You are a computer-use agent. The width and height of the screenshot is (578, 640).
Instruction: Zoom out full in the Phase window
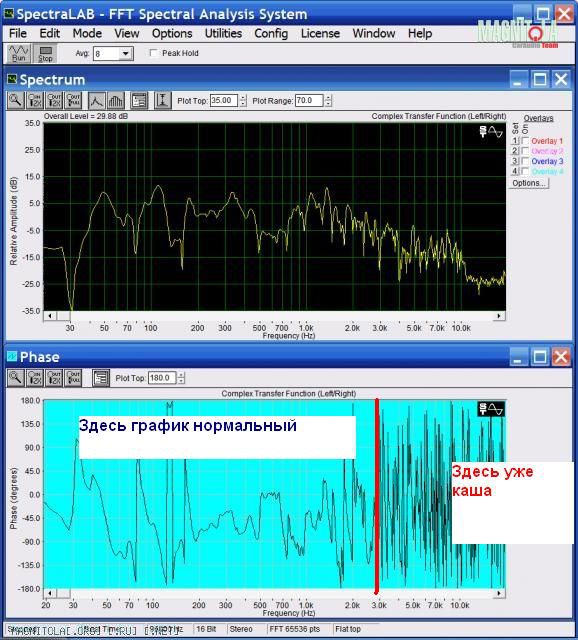[73, 378]
